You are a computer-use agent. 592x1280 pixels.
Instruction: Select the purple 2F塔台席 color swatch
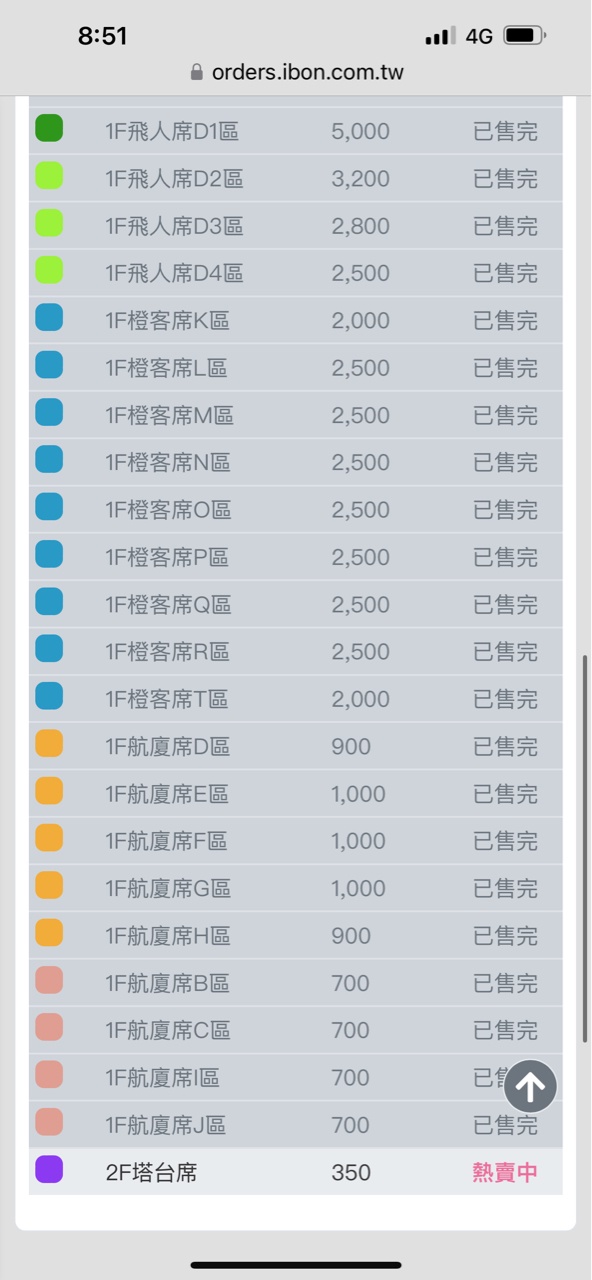[x=49, y=1169]
